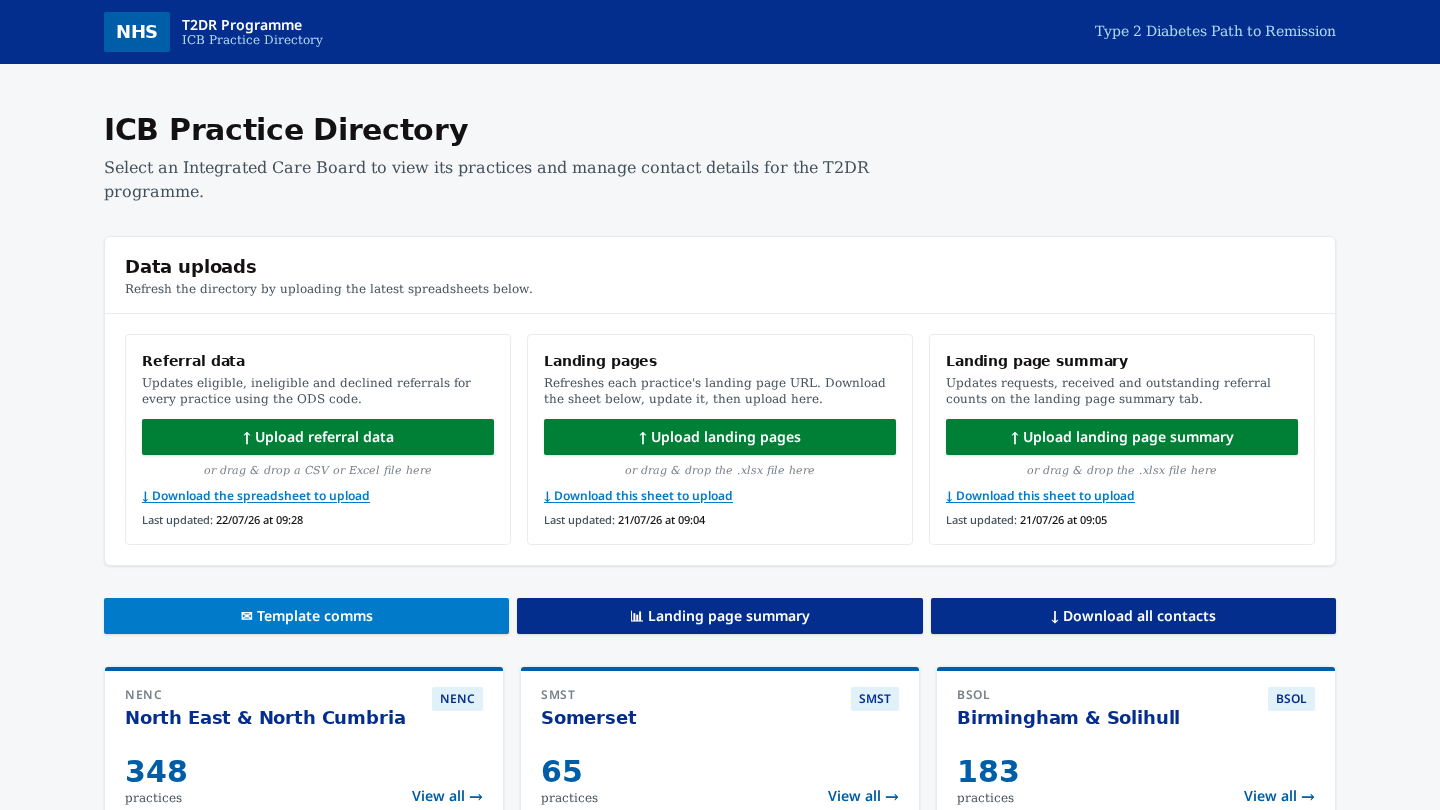Open Template comms with envelope icon
The height and width of the screenshot is (810, 1440).
pos(306,616)
